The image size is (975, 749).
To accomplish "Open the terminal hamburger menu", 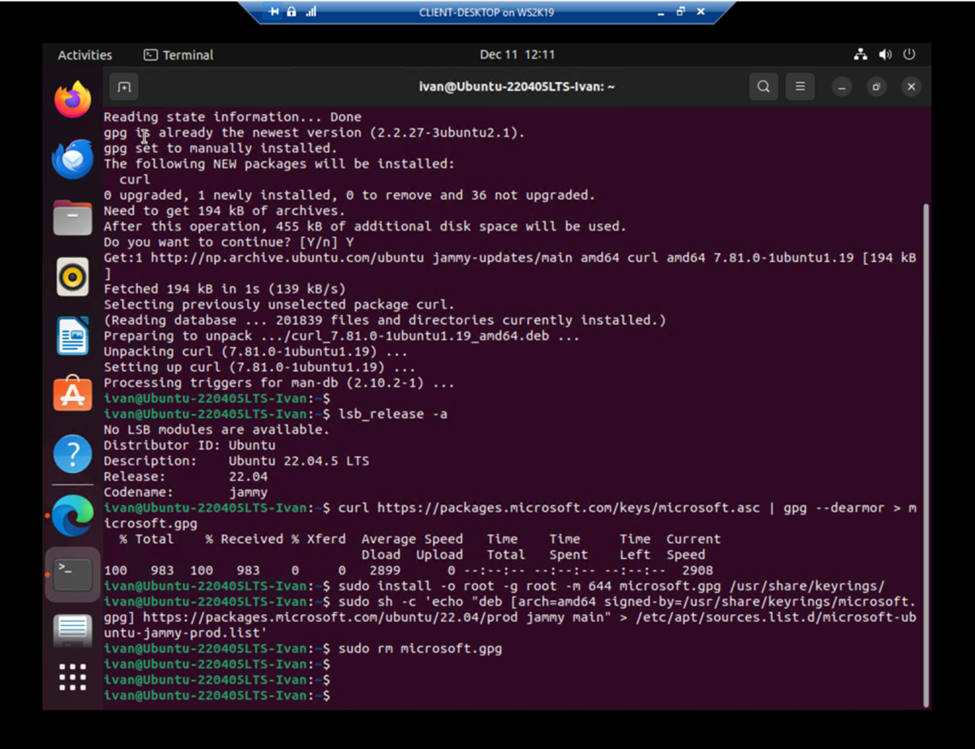I will click(800, 87).
